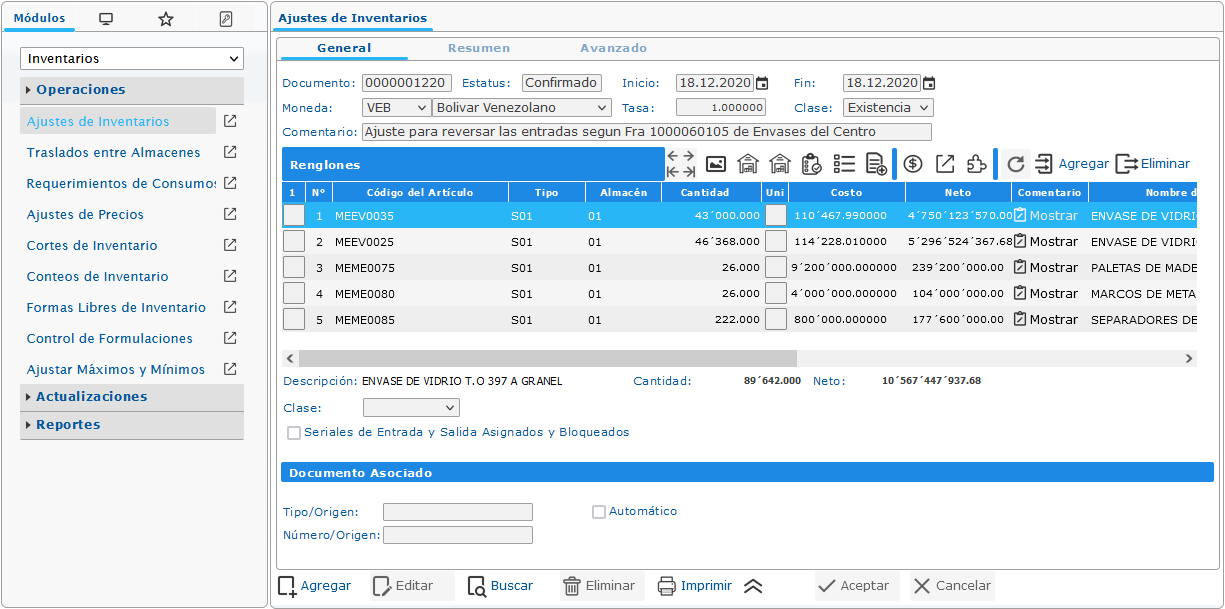Screen dimensions: 1225x609
Task: Open the empty Clase dropdown below Descripción
Action: 411,408
